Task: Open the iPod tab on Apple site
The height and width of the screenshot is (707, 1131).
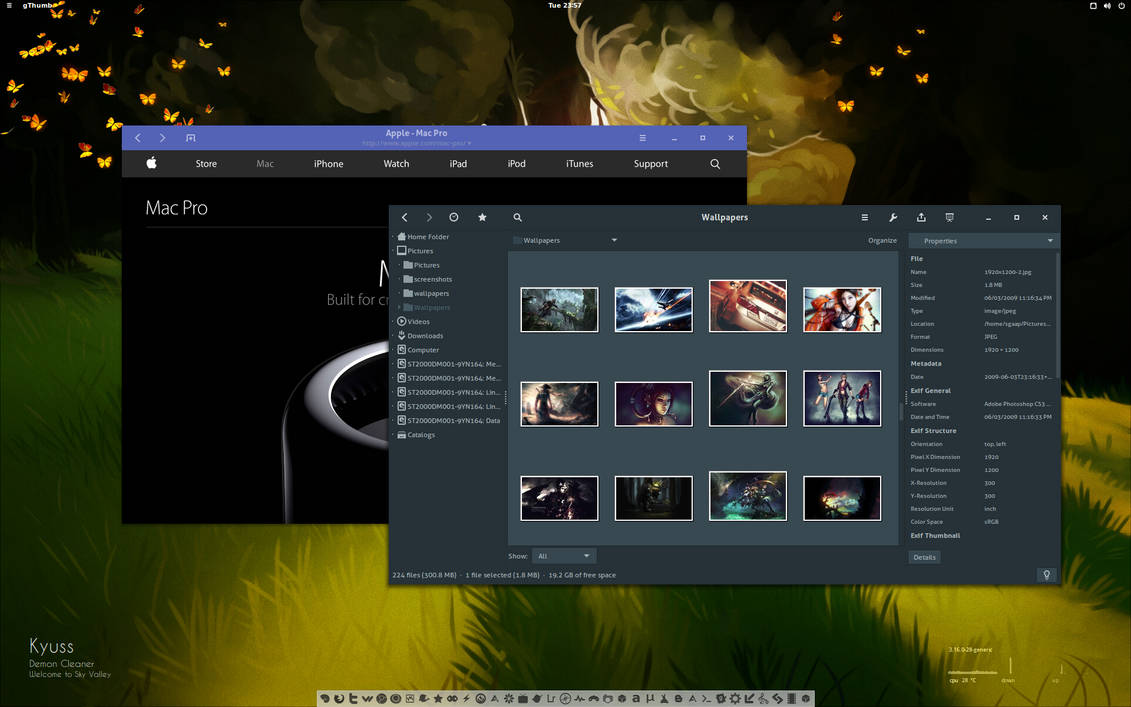Action: click(x=516, y=164)
